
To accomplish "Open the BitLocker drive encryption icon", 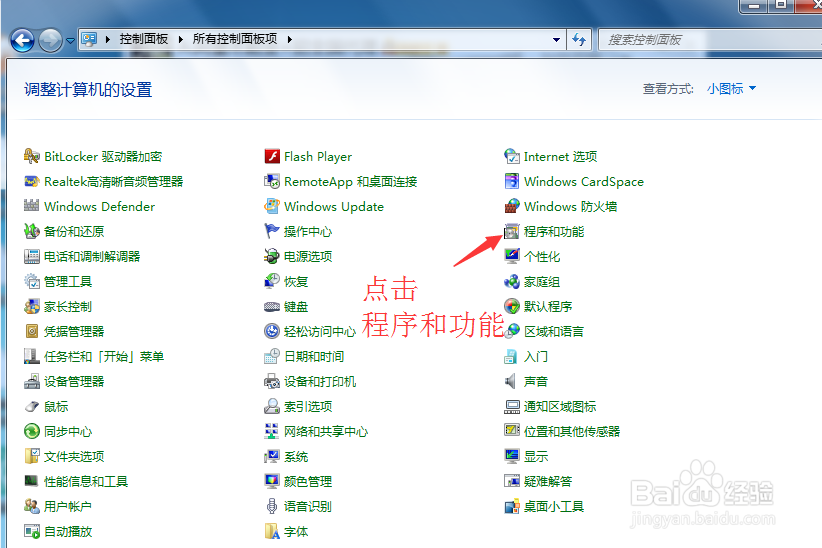I will (32, 156).
